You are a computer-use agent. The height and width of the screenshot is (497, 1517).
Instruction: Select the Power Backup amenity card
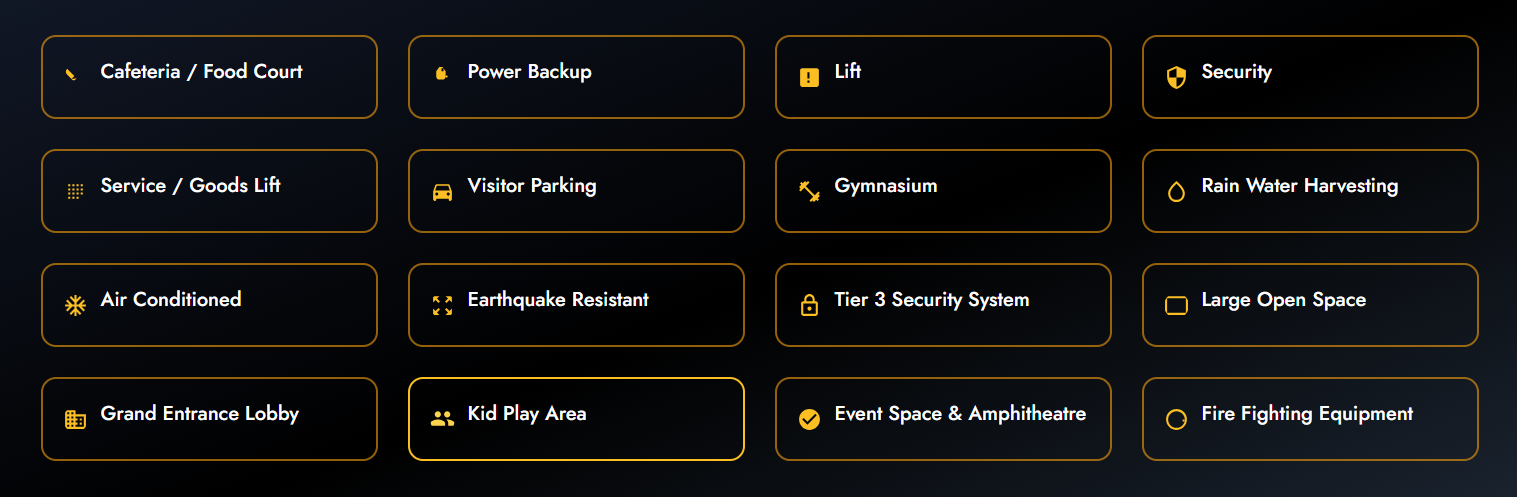[x=576, y=77]
